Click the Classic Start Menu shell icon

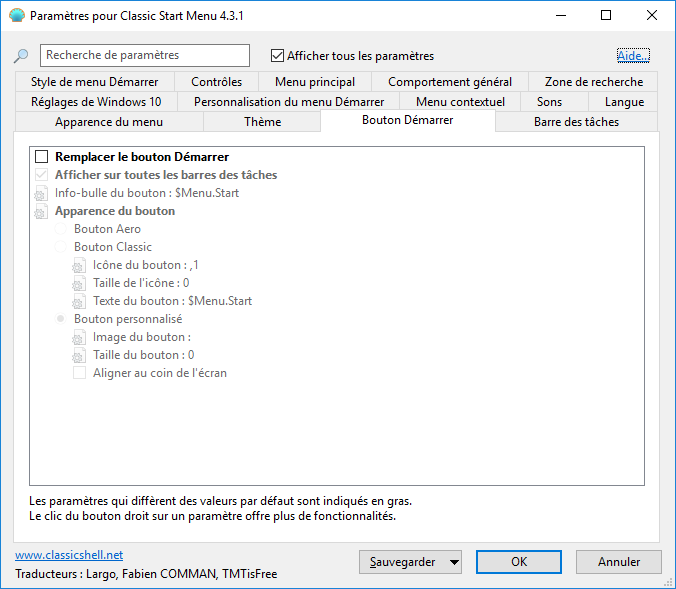[16, 16]
